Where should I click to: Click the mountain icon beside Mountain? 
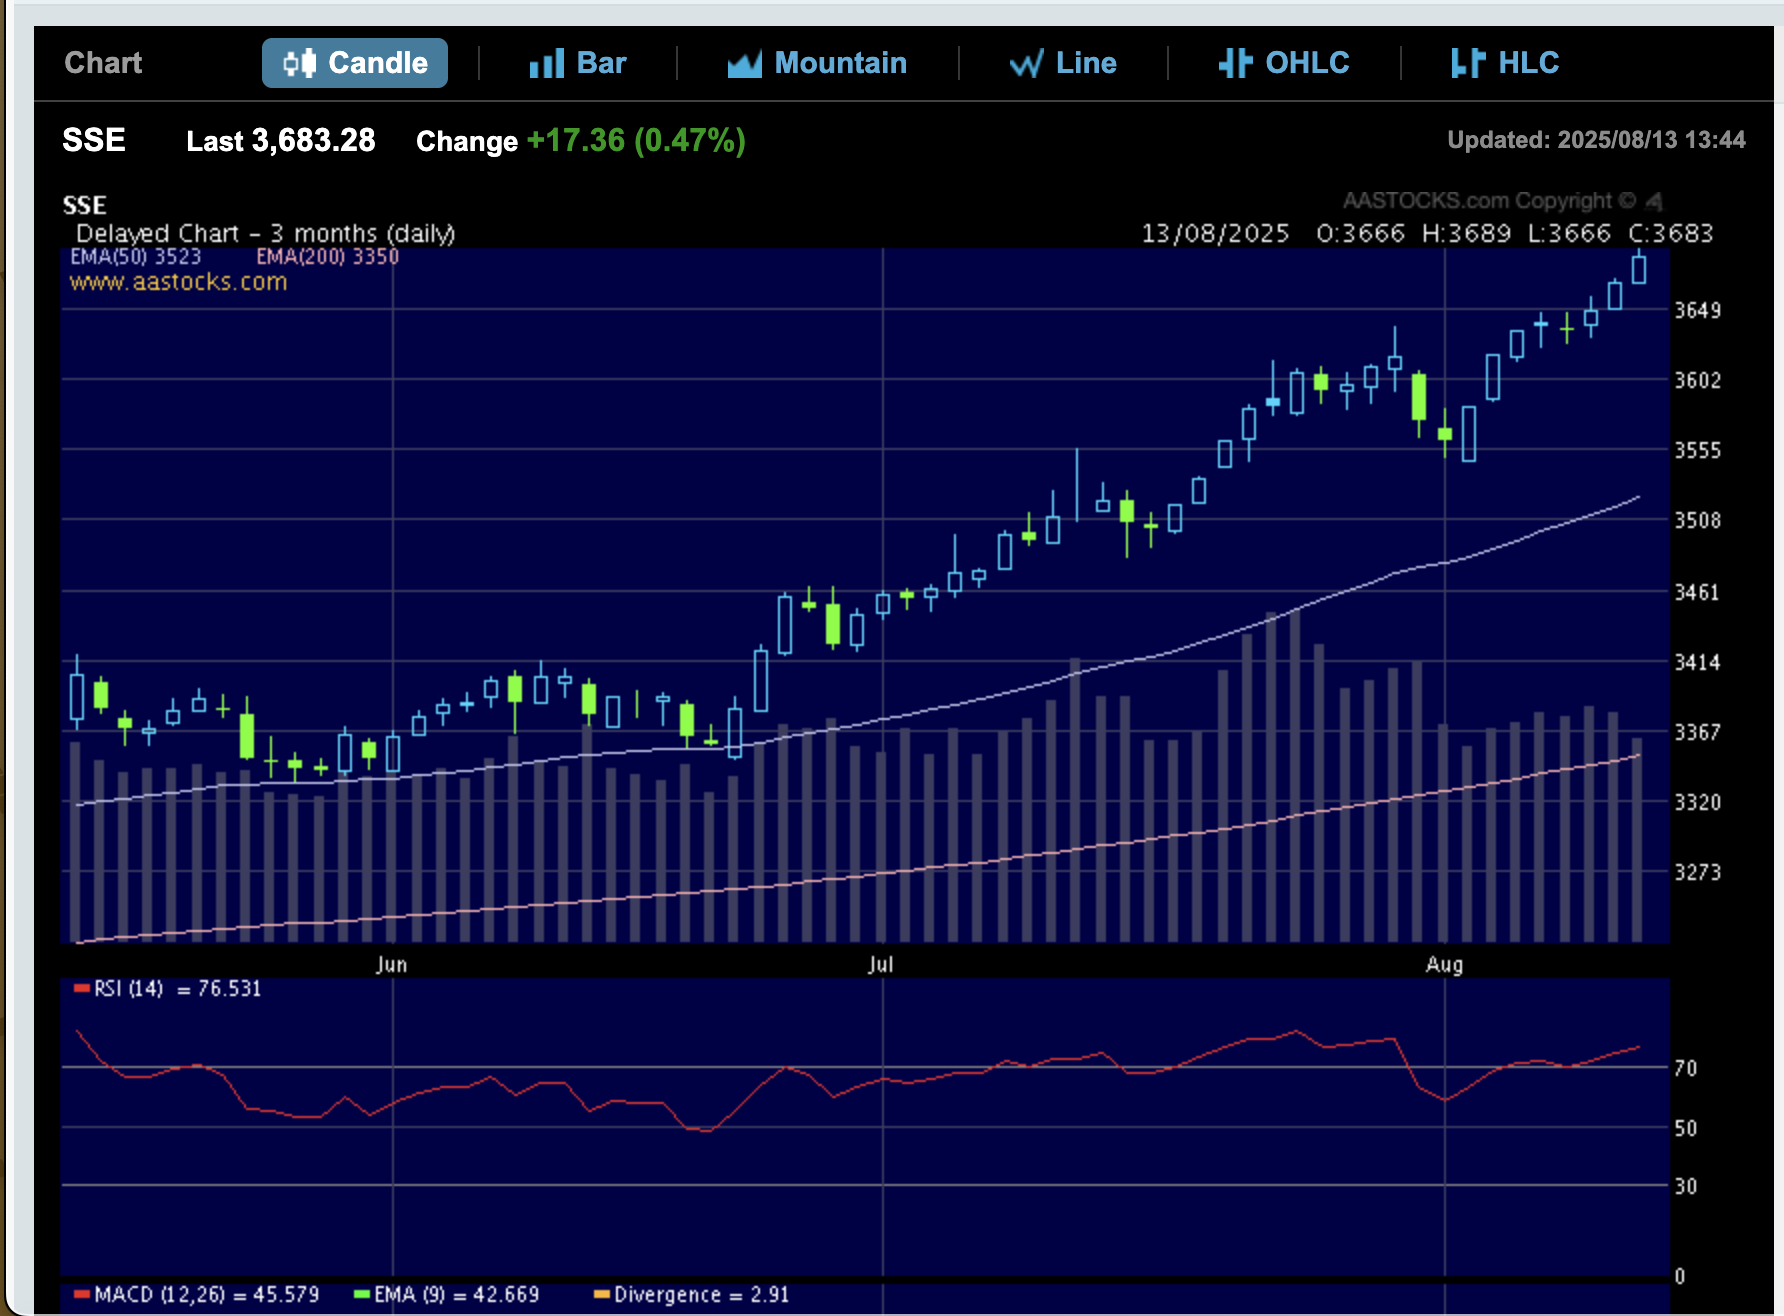(744, 64)
